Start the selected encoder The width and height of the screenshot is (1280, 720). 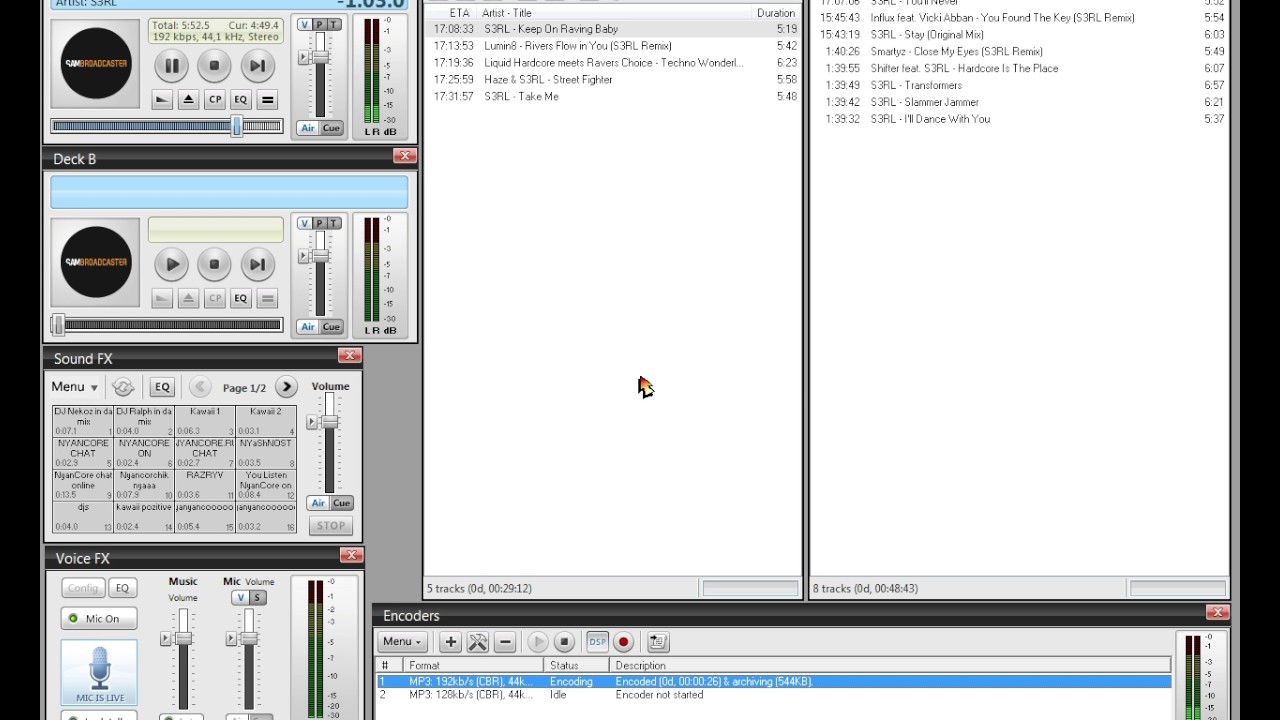click(537, 642)
